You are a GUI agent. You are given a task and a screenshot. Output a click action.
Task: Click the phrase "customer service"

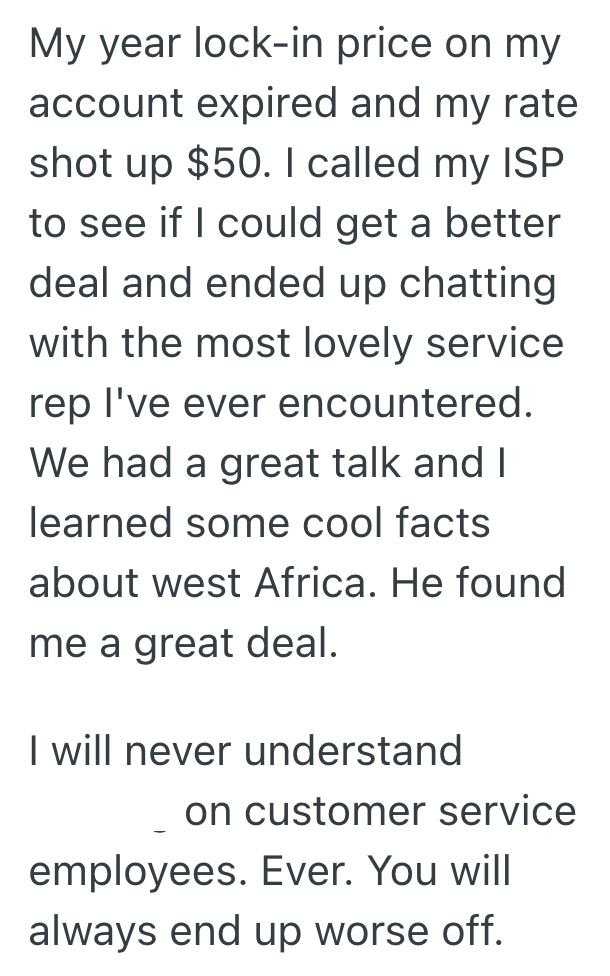(381, 810)
